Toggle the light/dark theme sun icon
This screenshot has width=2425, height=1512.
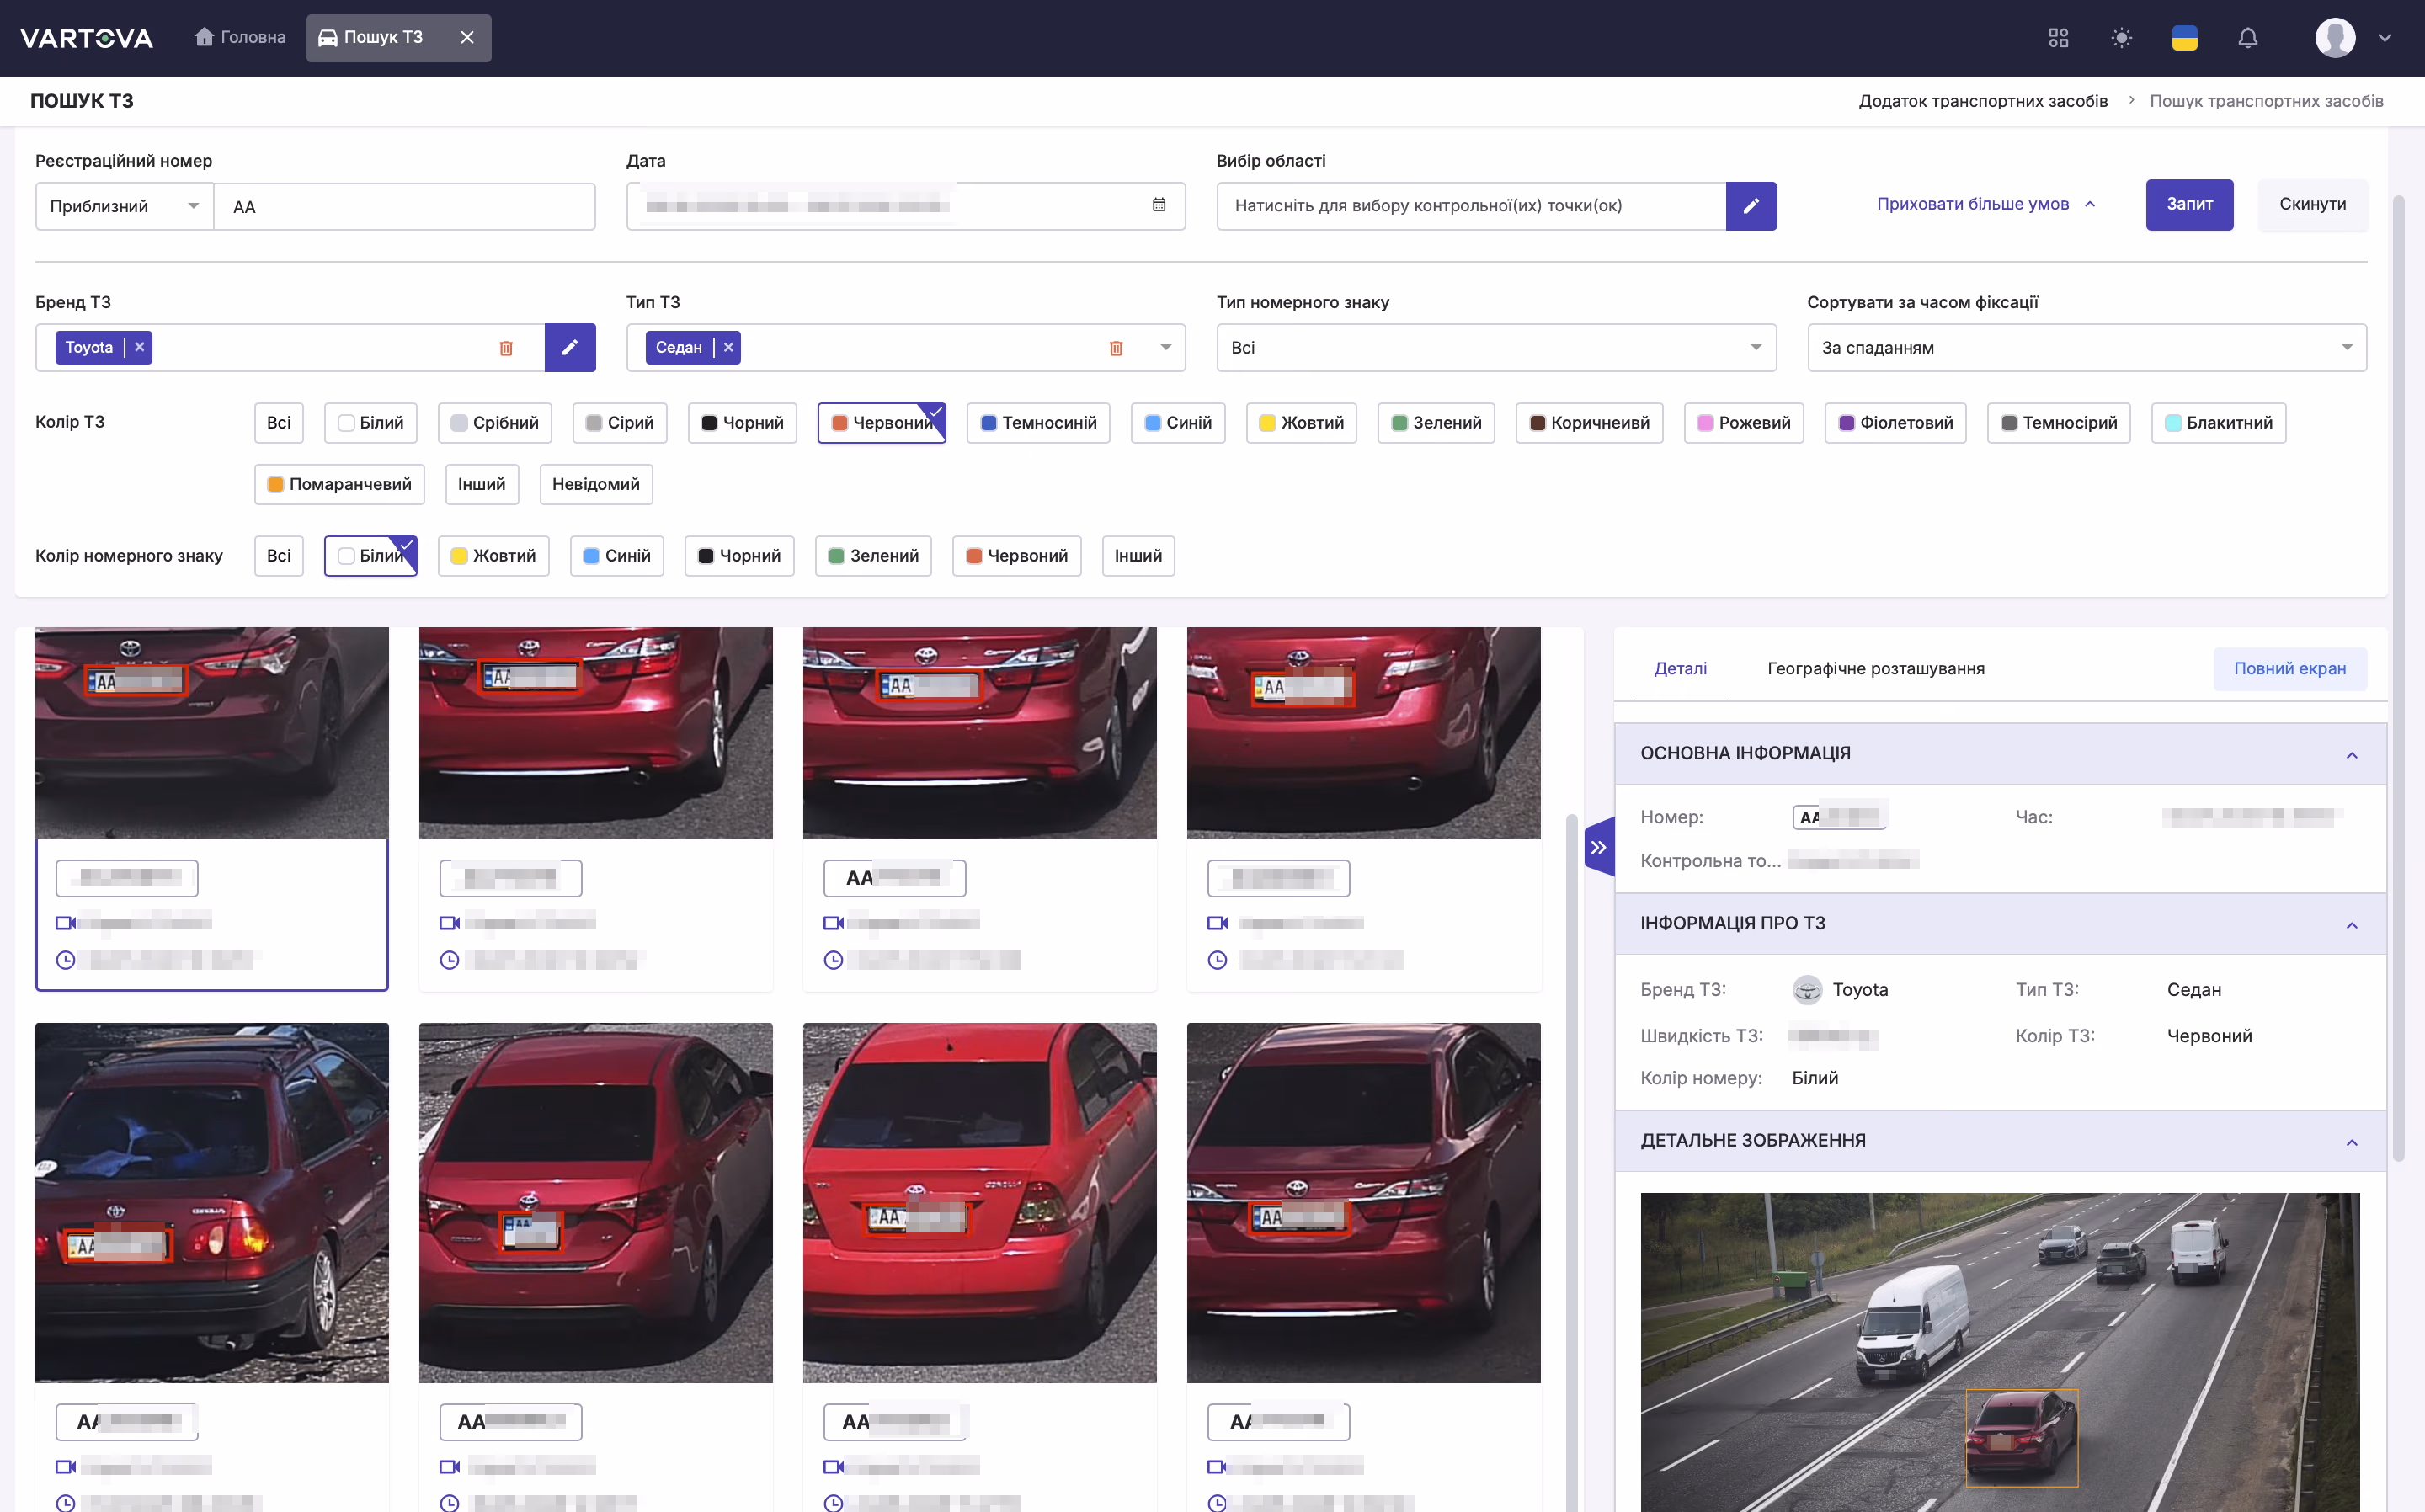click(x=2121, y=38)
